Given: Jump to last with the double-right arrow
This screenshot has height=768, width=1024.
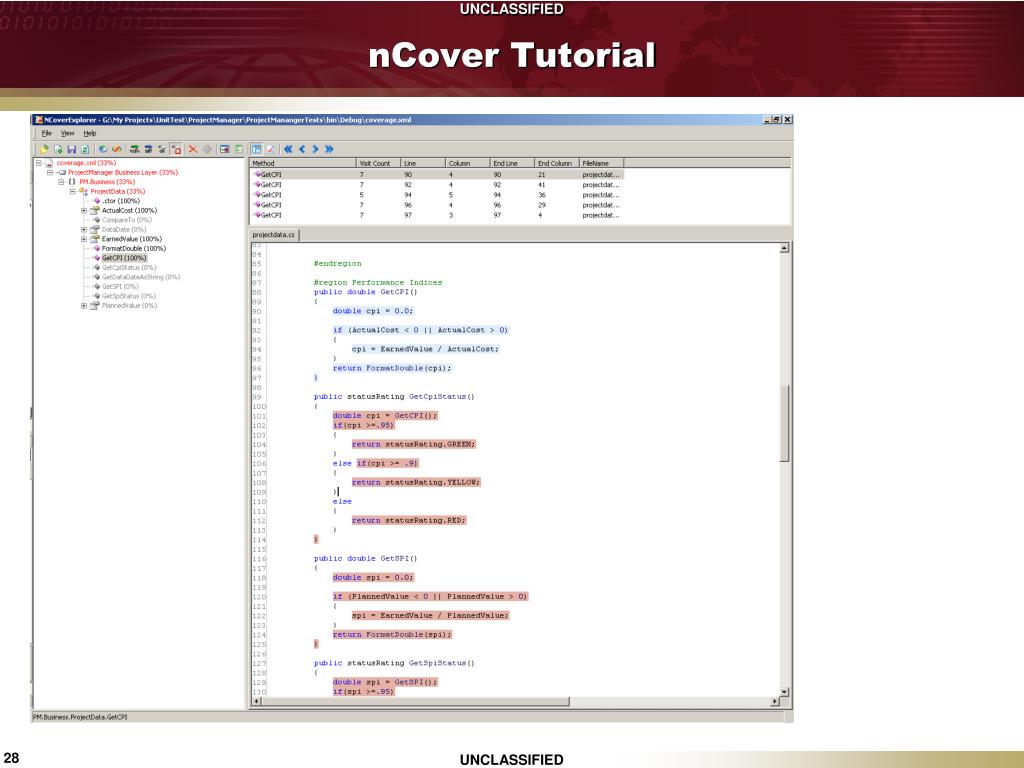Looking at the screenshot, I should point(329,150).
